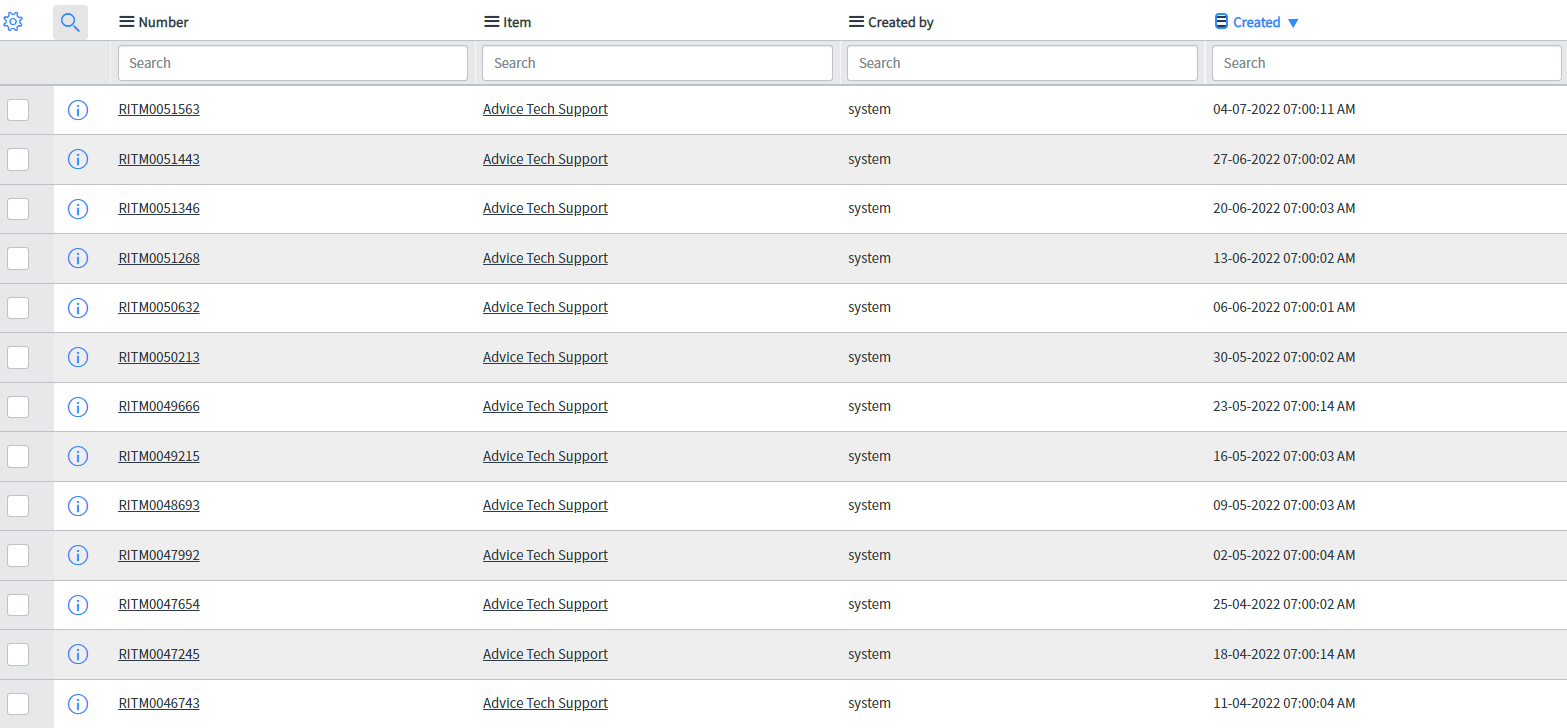Open the Item column options menu
Image resolution: width=1567 pixels, height=728 pixels.
(491, 22)
